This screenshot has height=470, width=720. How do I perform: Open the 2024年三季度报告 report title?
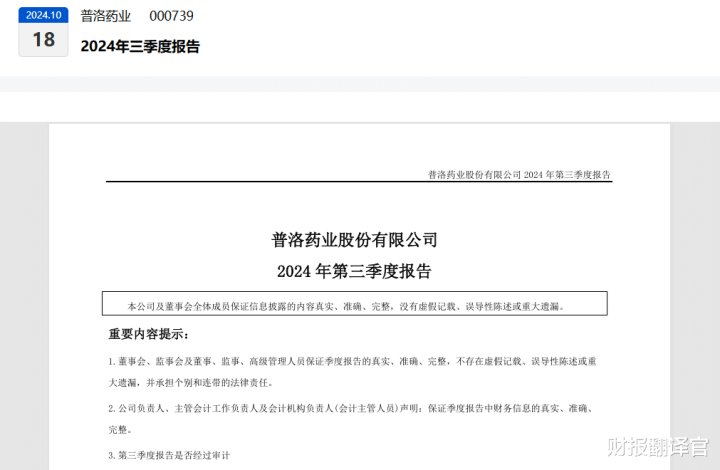tap(140, 46)
